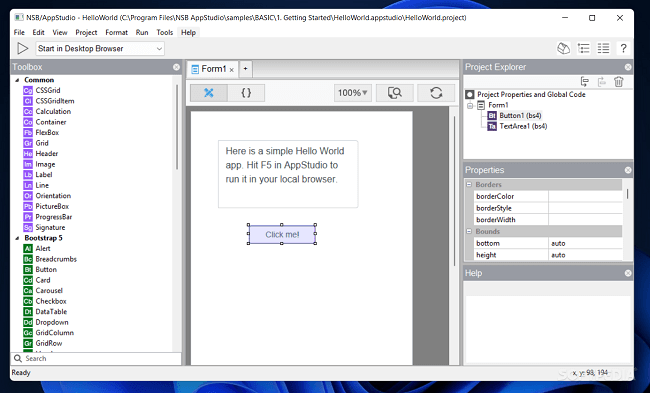The height and width of the screenshot is (393, 650).
Task: Select the GridColumn control
Action: pos(49,333)
